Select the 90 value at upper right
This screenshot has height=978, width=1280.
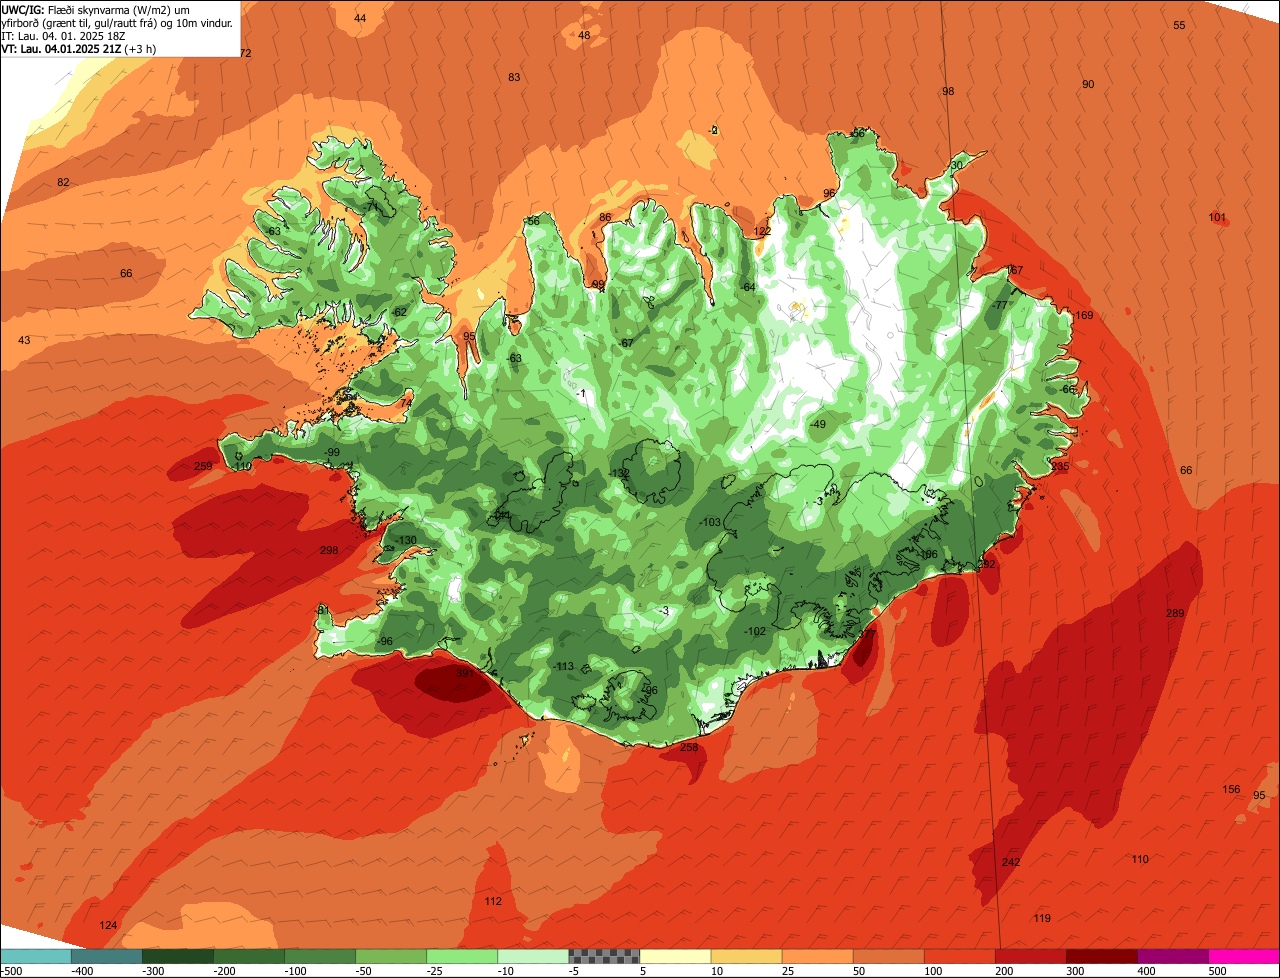(x=1088, y=84)
